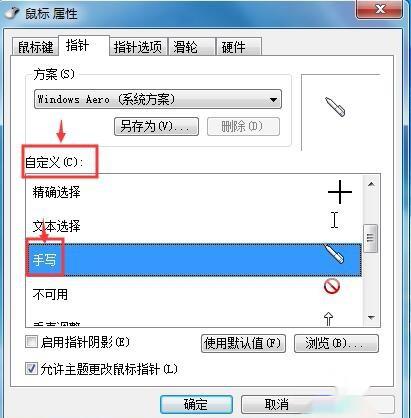Screen dimensions: 411x418
Task: Click the scroll up arrow of cursor list
Action: [371, 184]
